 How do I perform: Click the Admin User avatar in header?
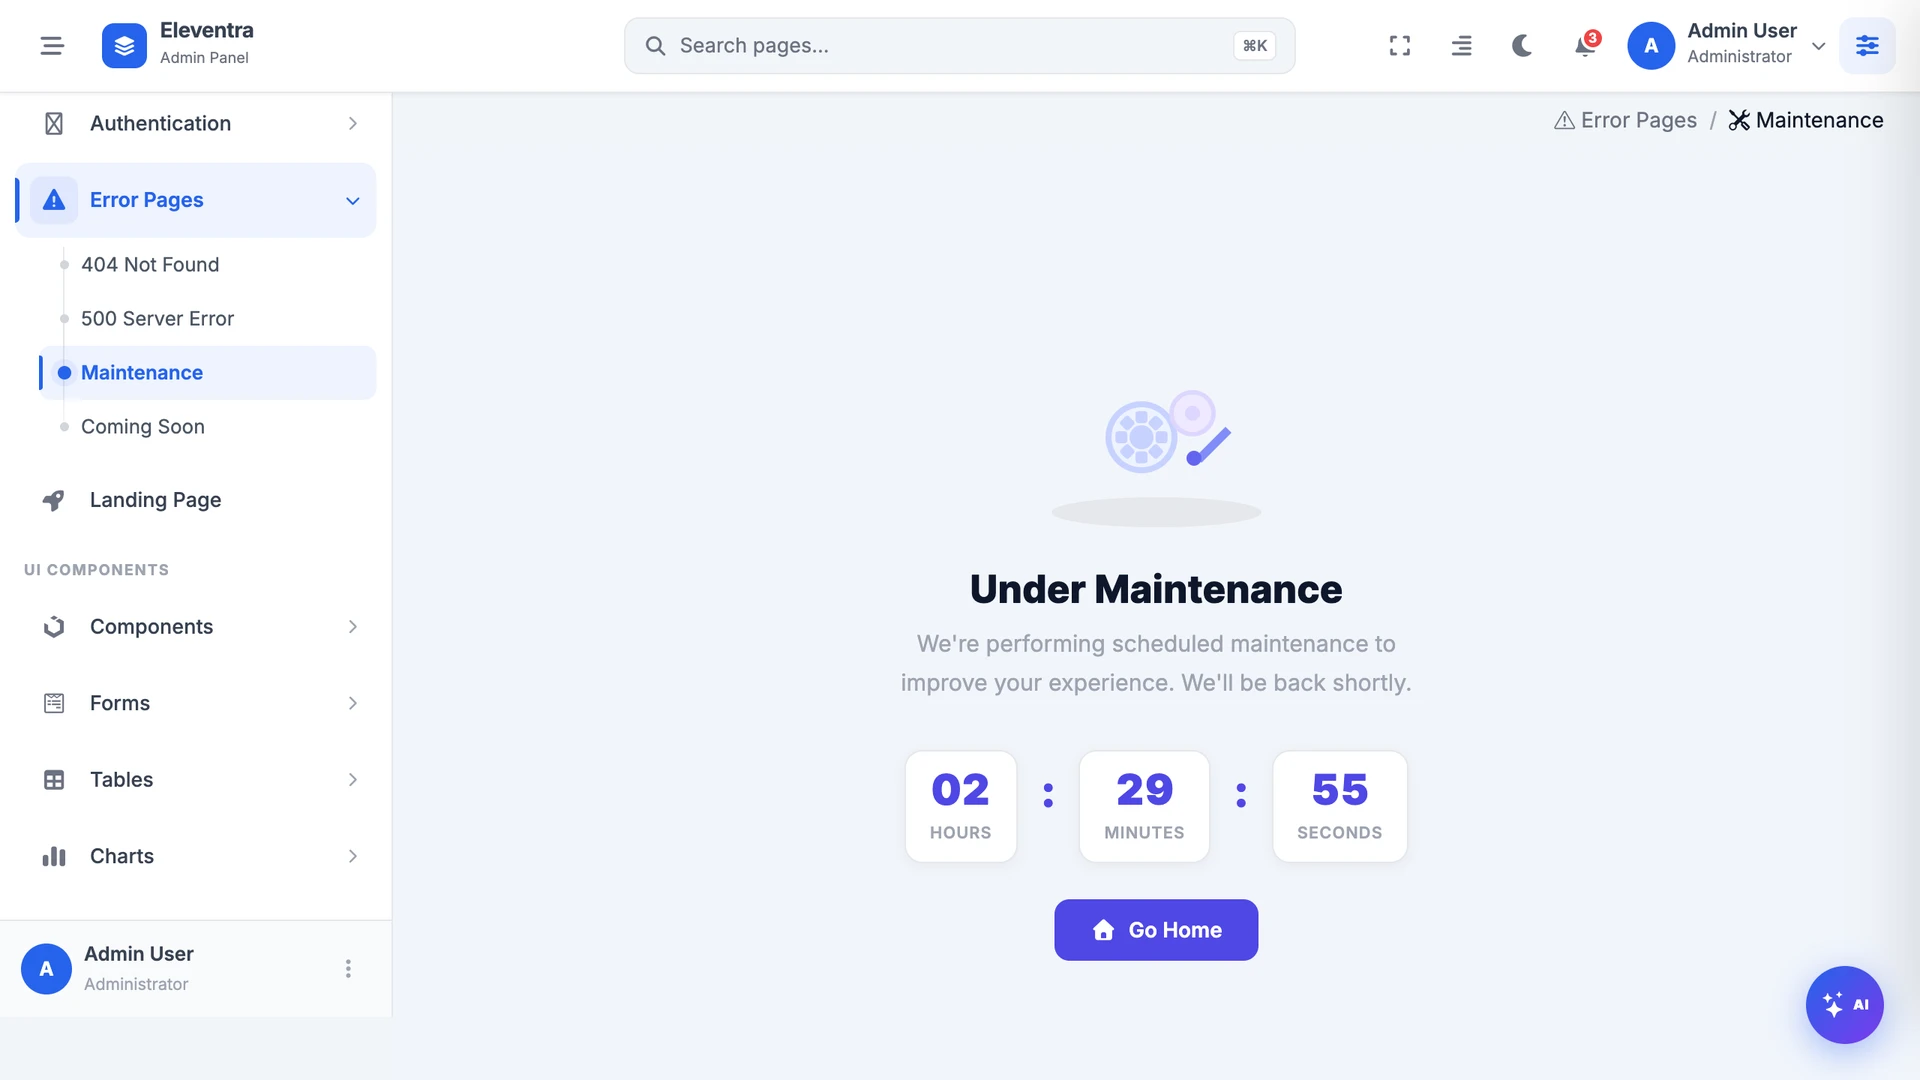click(x=1651, y=46)
